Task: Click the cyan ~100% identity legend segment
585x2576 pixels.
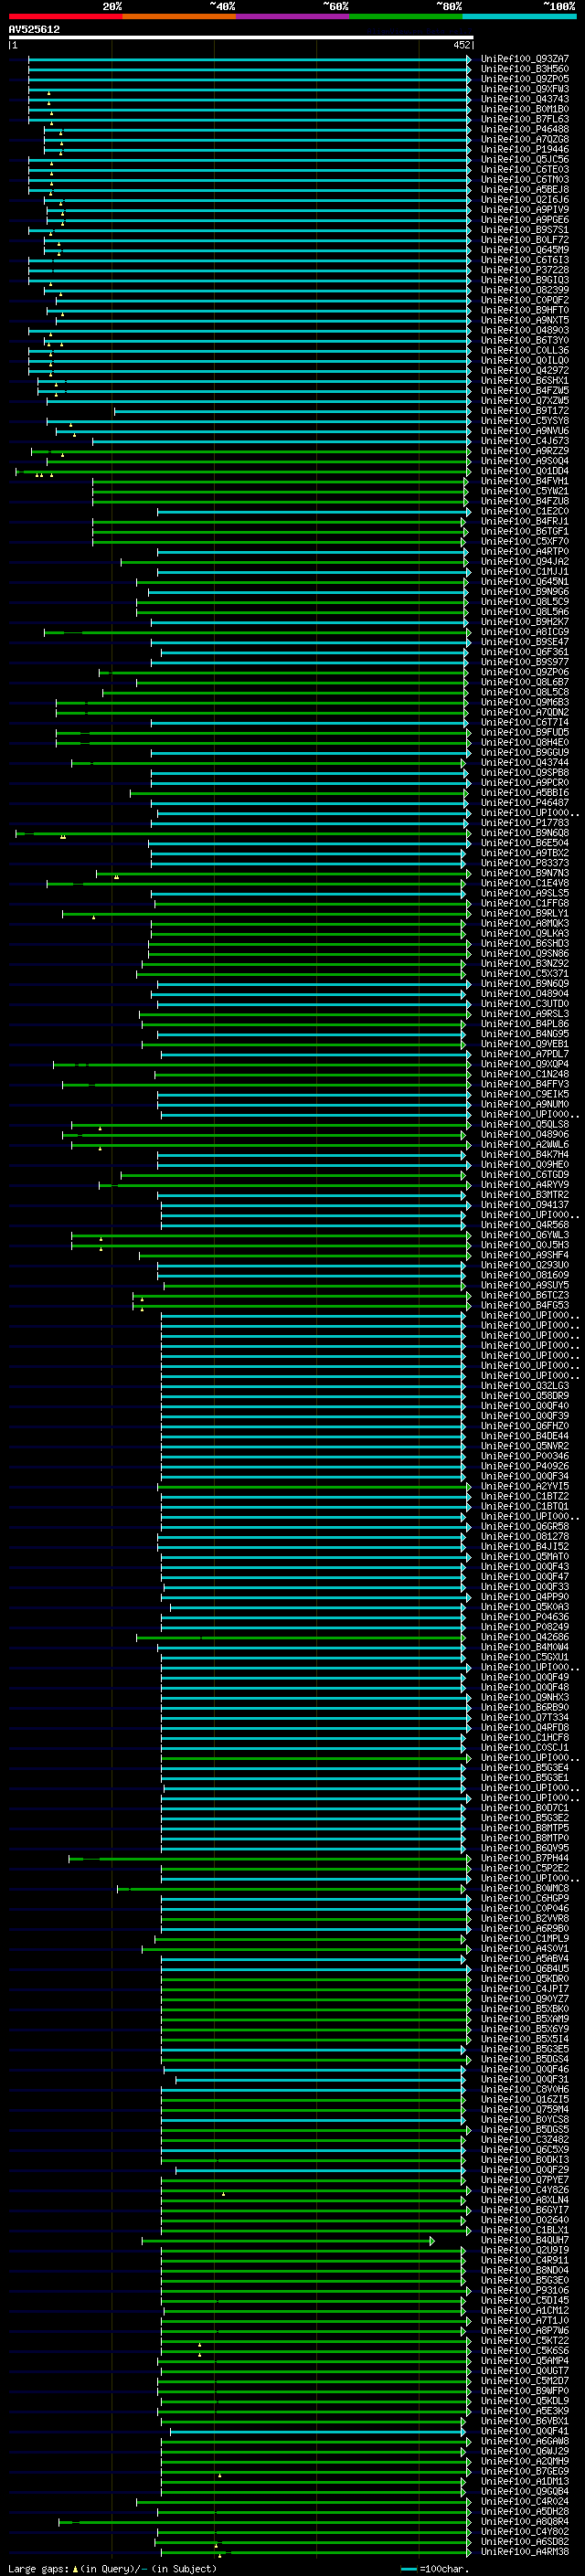Action: pos(519,16)
